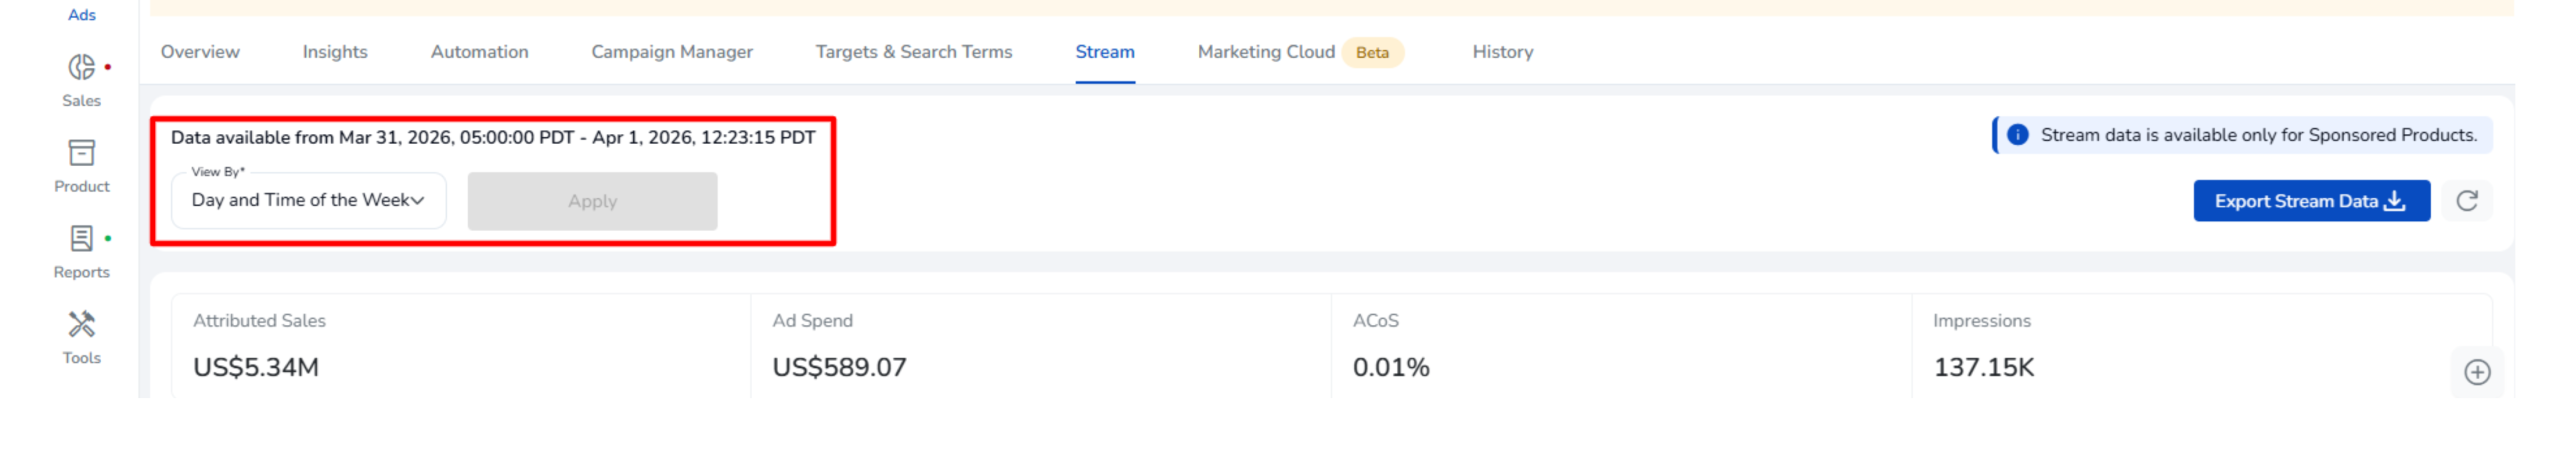Switch to the Insights tab

point(335,52)
